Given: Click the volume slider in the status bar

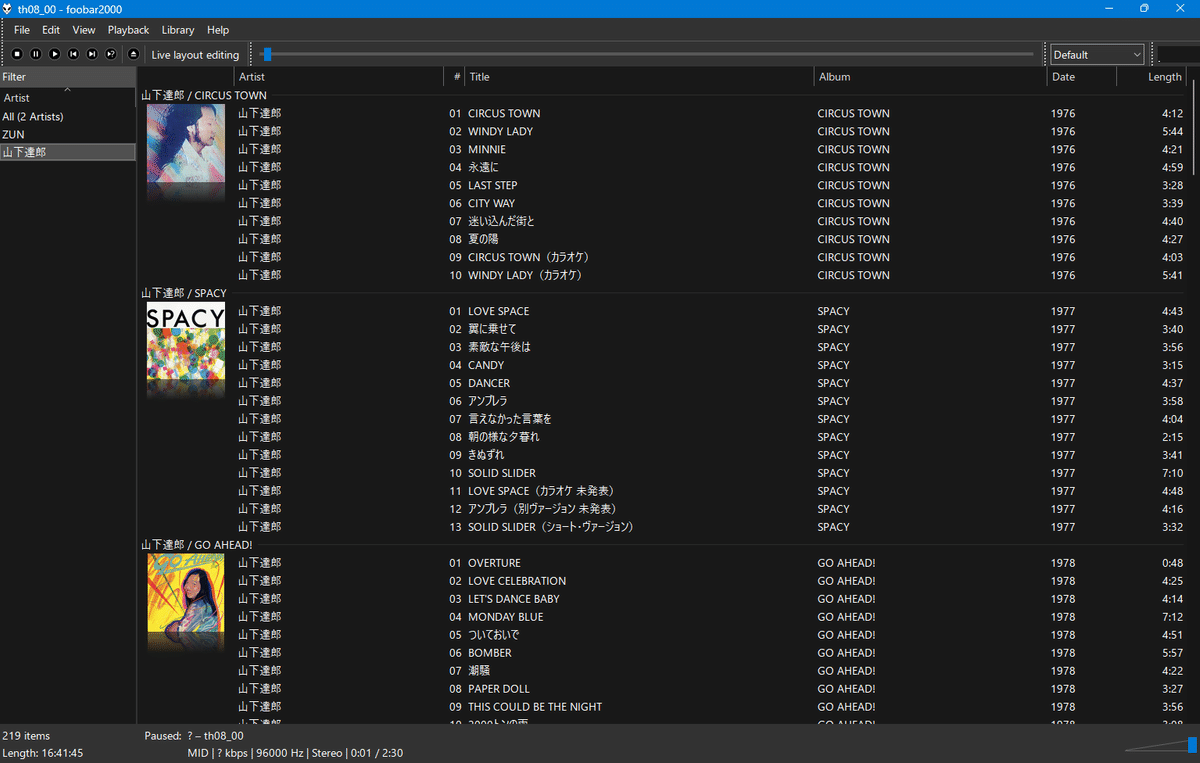Looking at the screenshot, I should click(x=1161, y=744).
